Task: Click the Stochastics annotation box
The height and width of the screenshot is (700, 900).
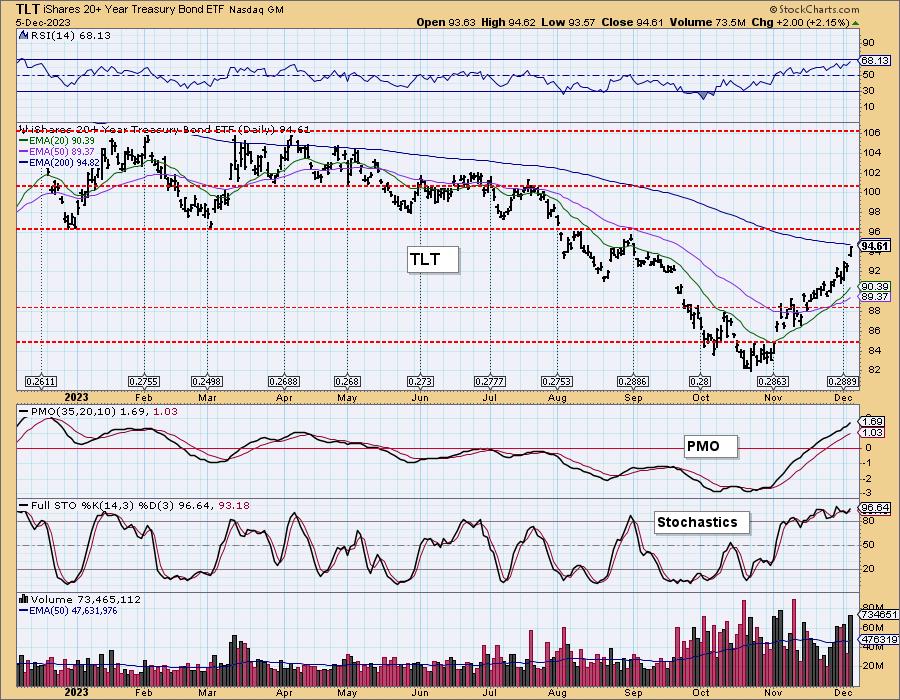Action: pos(702,522)
